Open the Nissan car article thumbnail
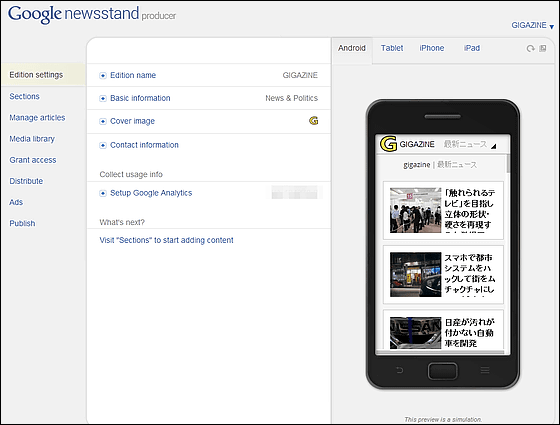 point(415,333)
